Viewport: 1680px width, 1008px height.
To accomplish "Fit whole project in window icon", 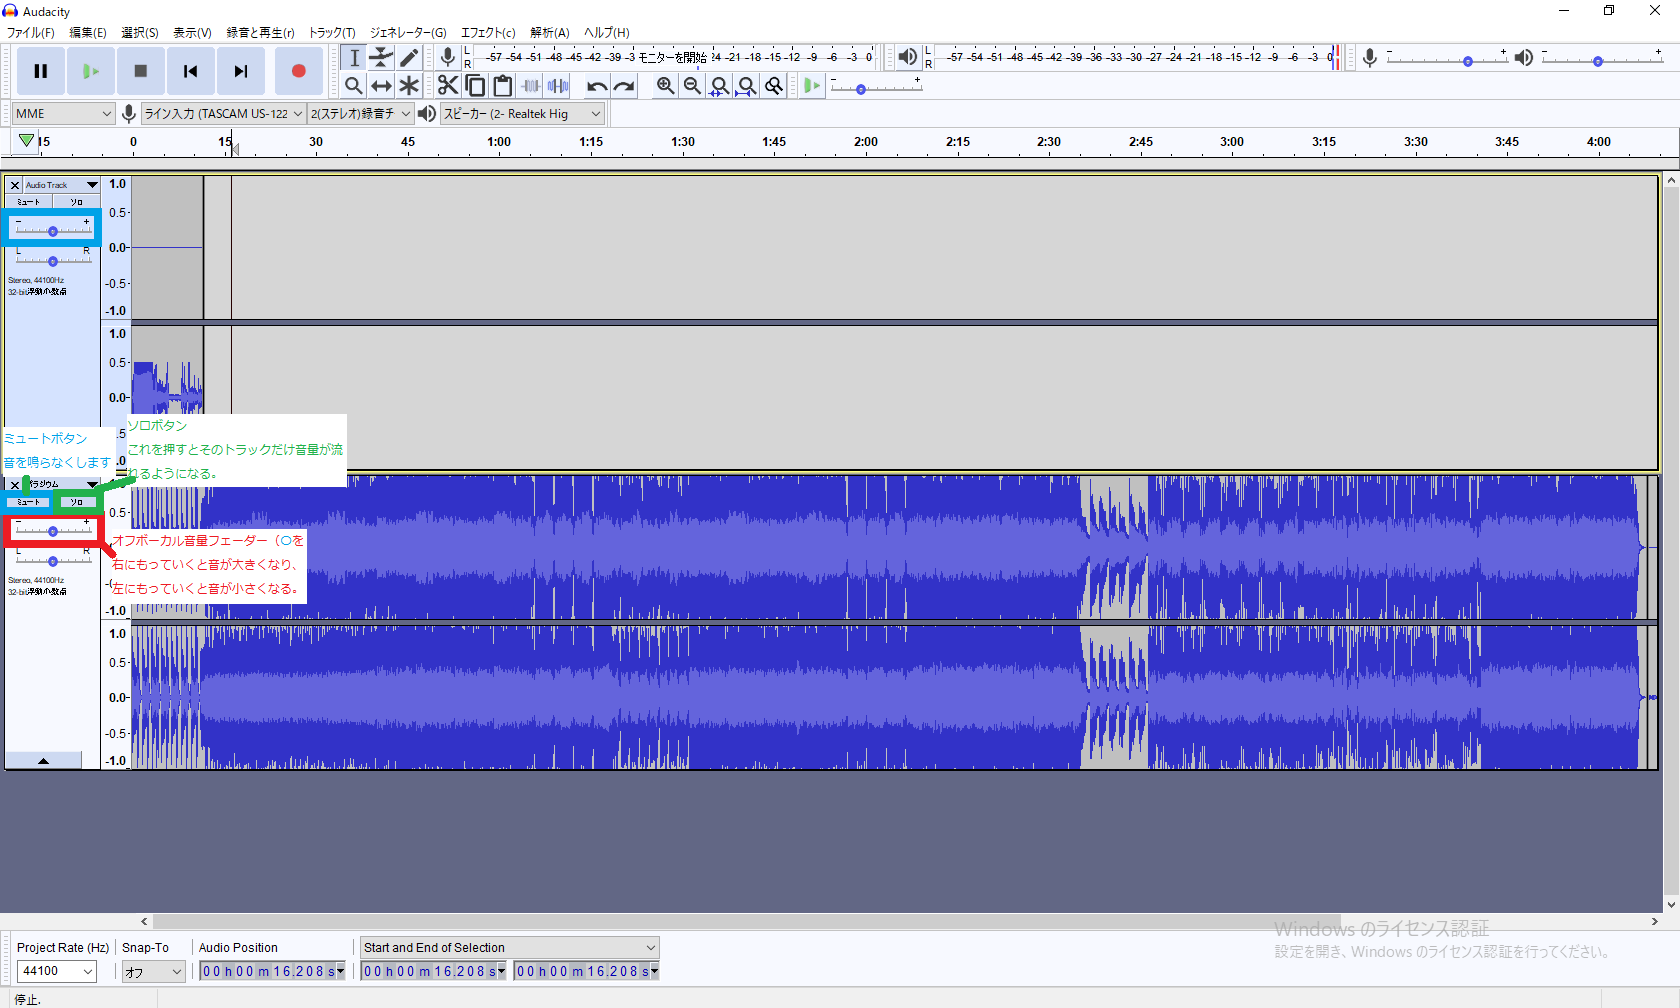I will tap(747, 86).
